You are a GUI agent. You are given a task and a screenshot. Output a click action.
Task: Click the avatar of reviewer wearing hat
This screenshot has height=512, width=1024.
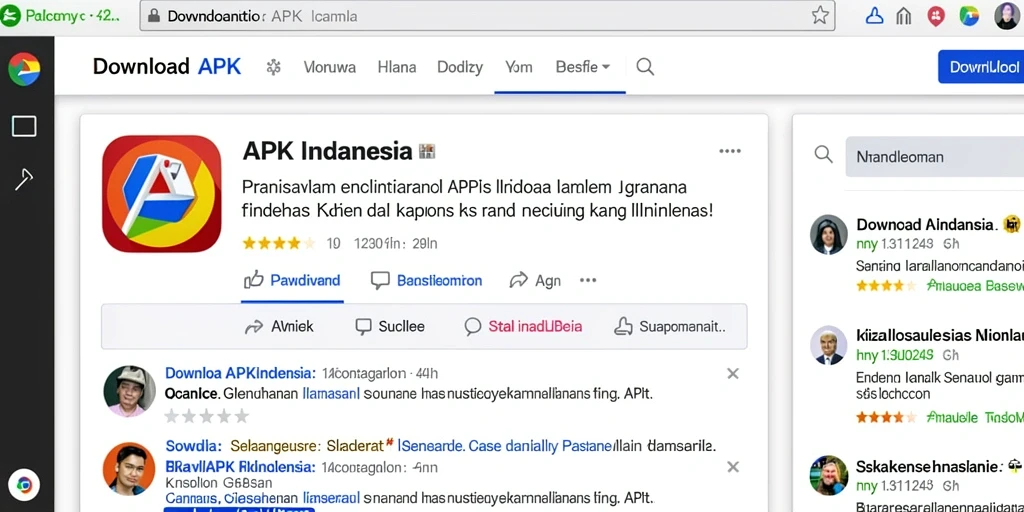tap(129, 391)
